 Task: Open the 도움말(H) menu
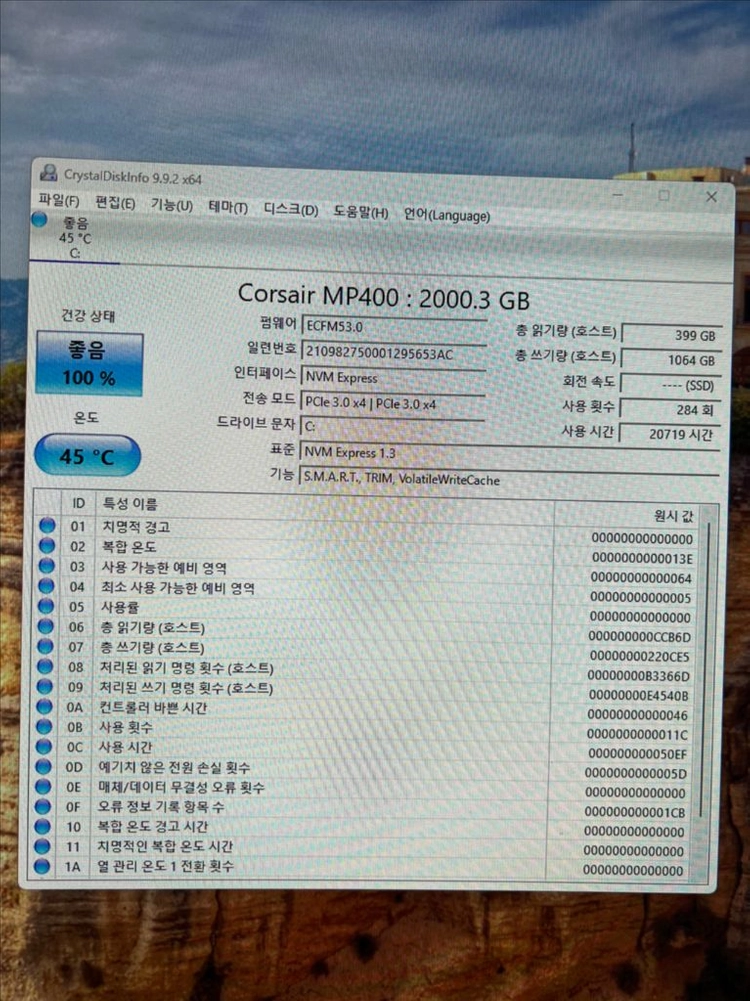[x=361, y=212]
